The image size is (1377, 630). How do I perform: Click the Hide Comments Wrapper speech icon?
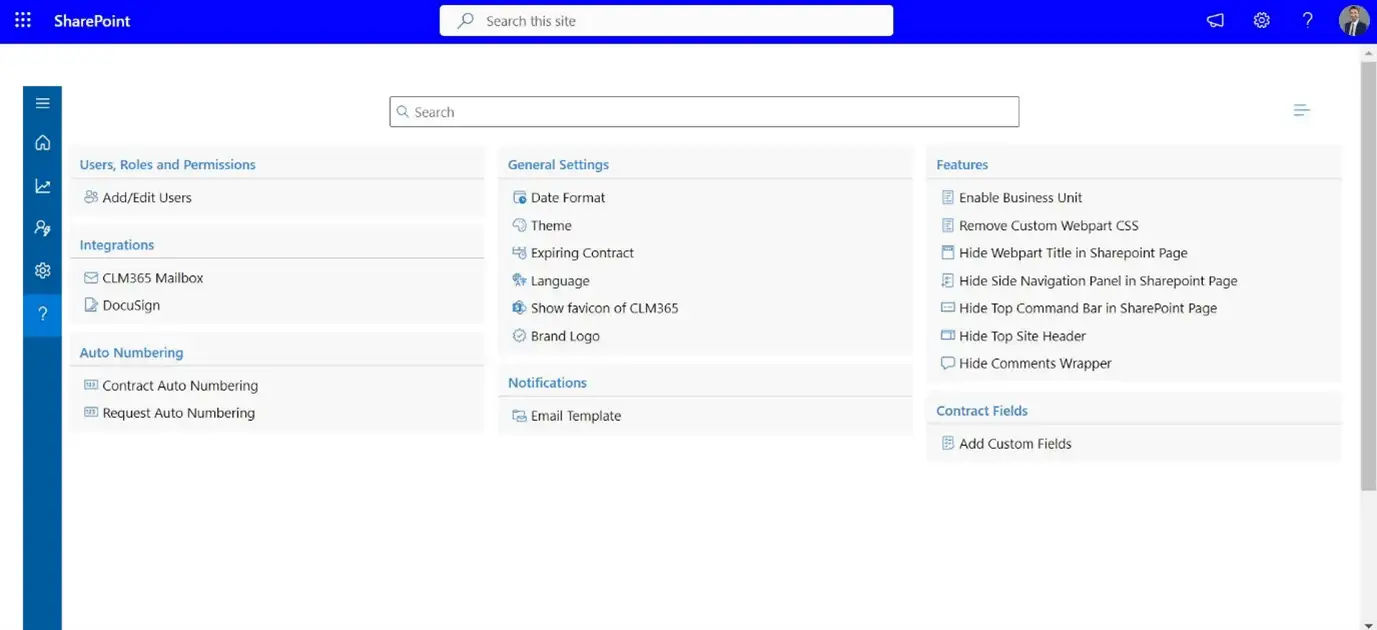pos(948,363)
